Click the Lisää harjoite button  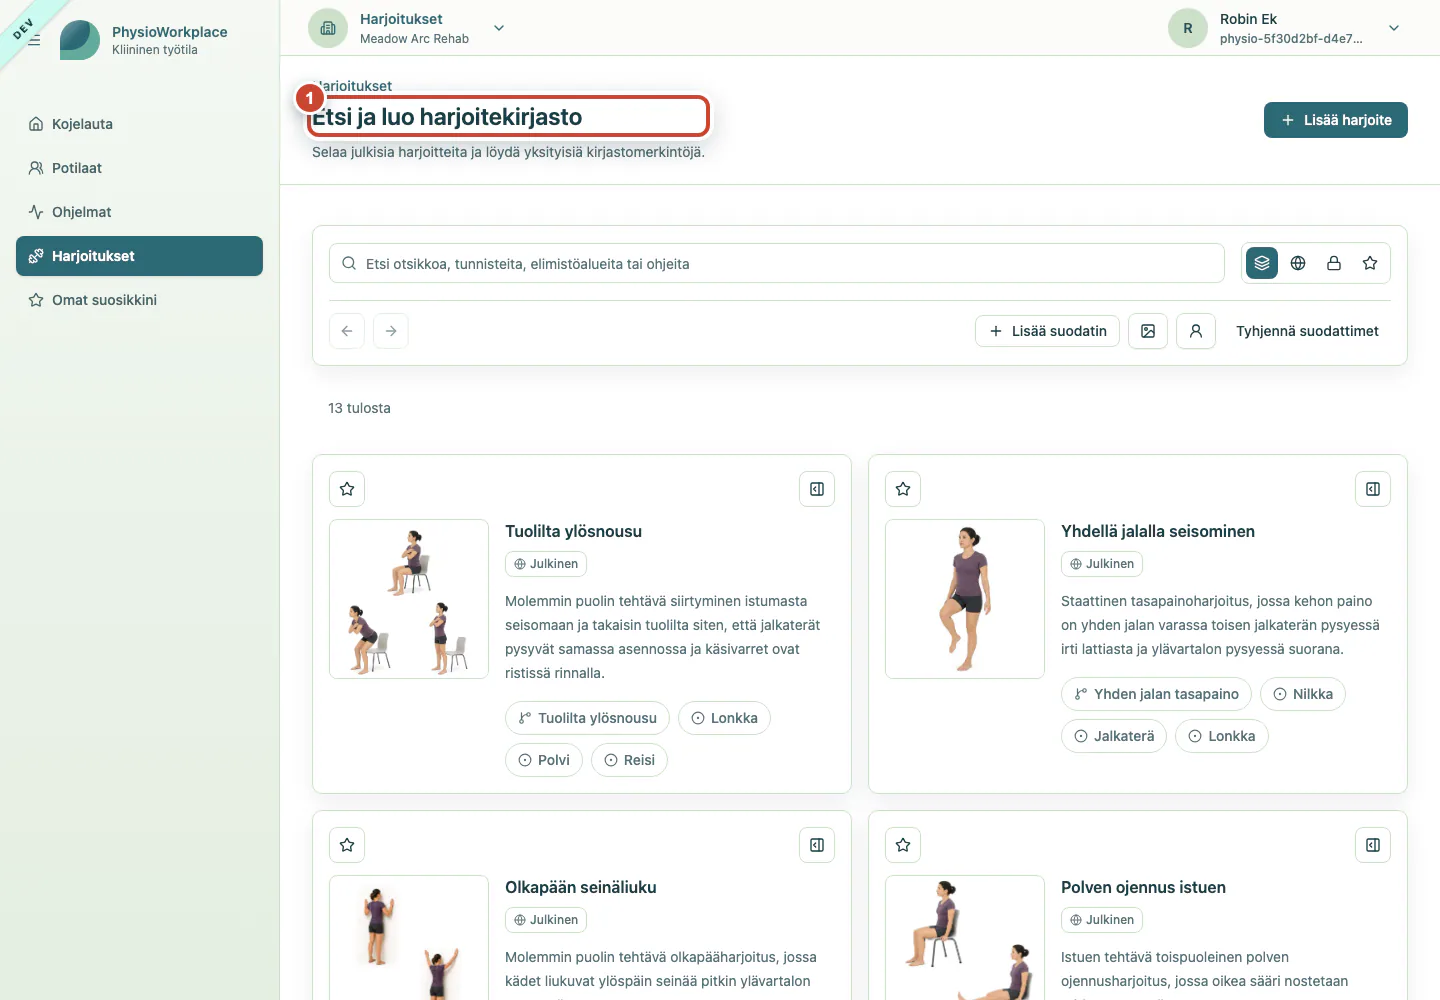pos(1336,120)
